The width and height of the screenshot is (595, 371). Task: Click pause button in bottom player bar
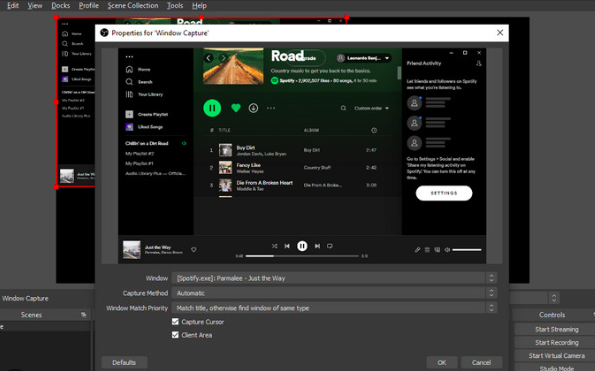[302, 246]
